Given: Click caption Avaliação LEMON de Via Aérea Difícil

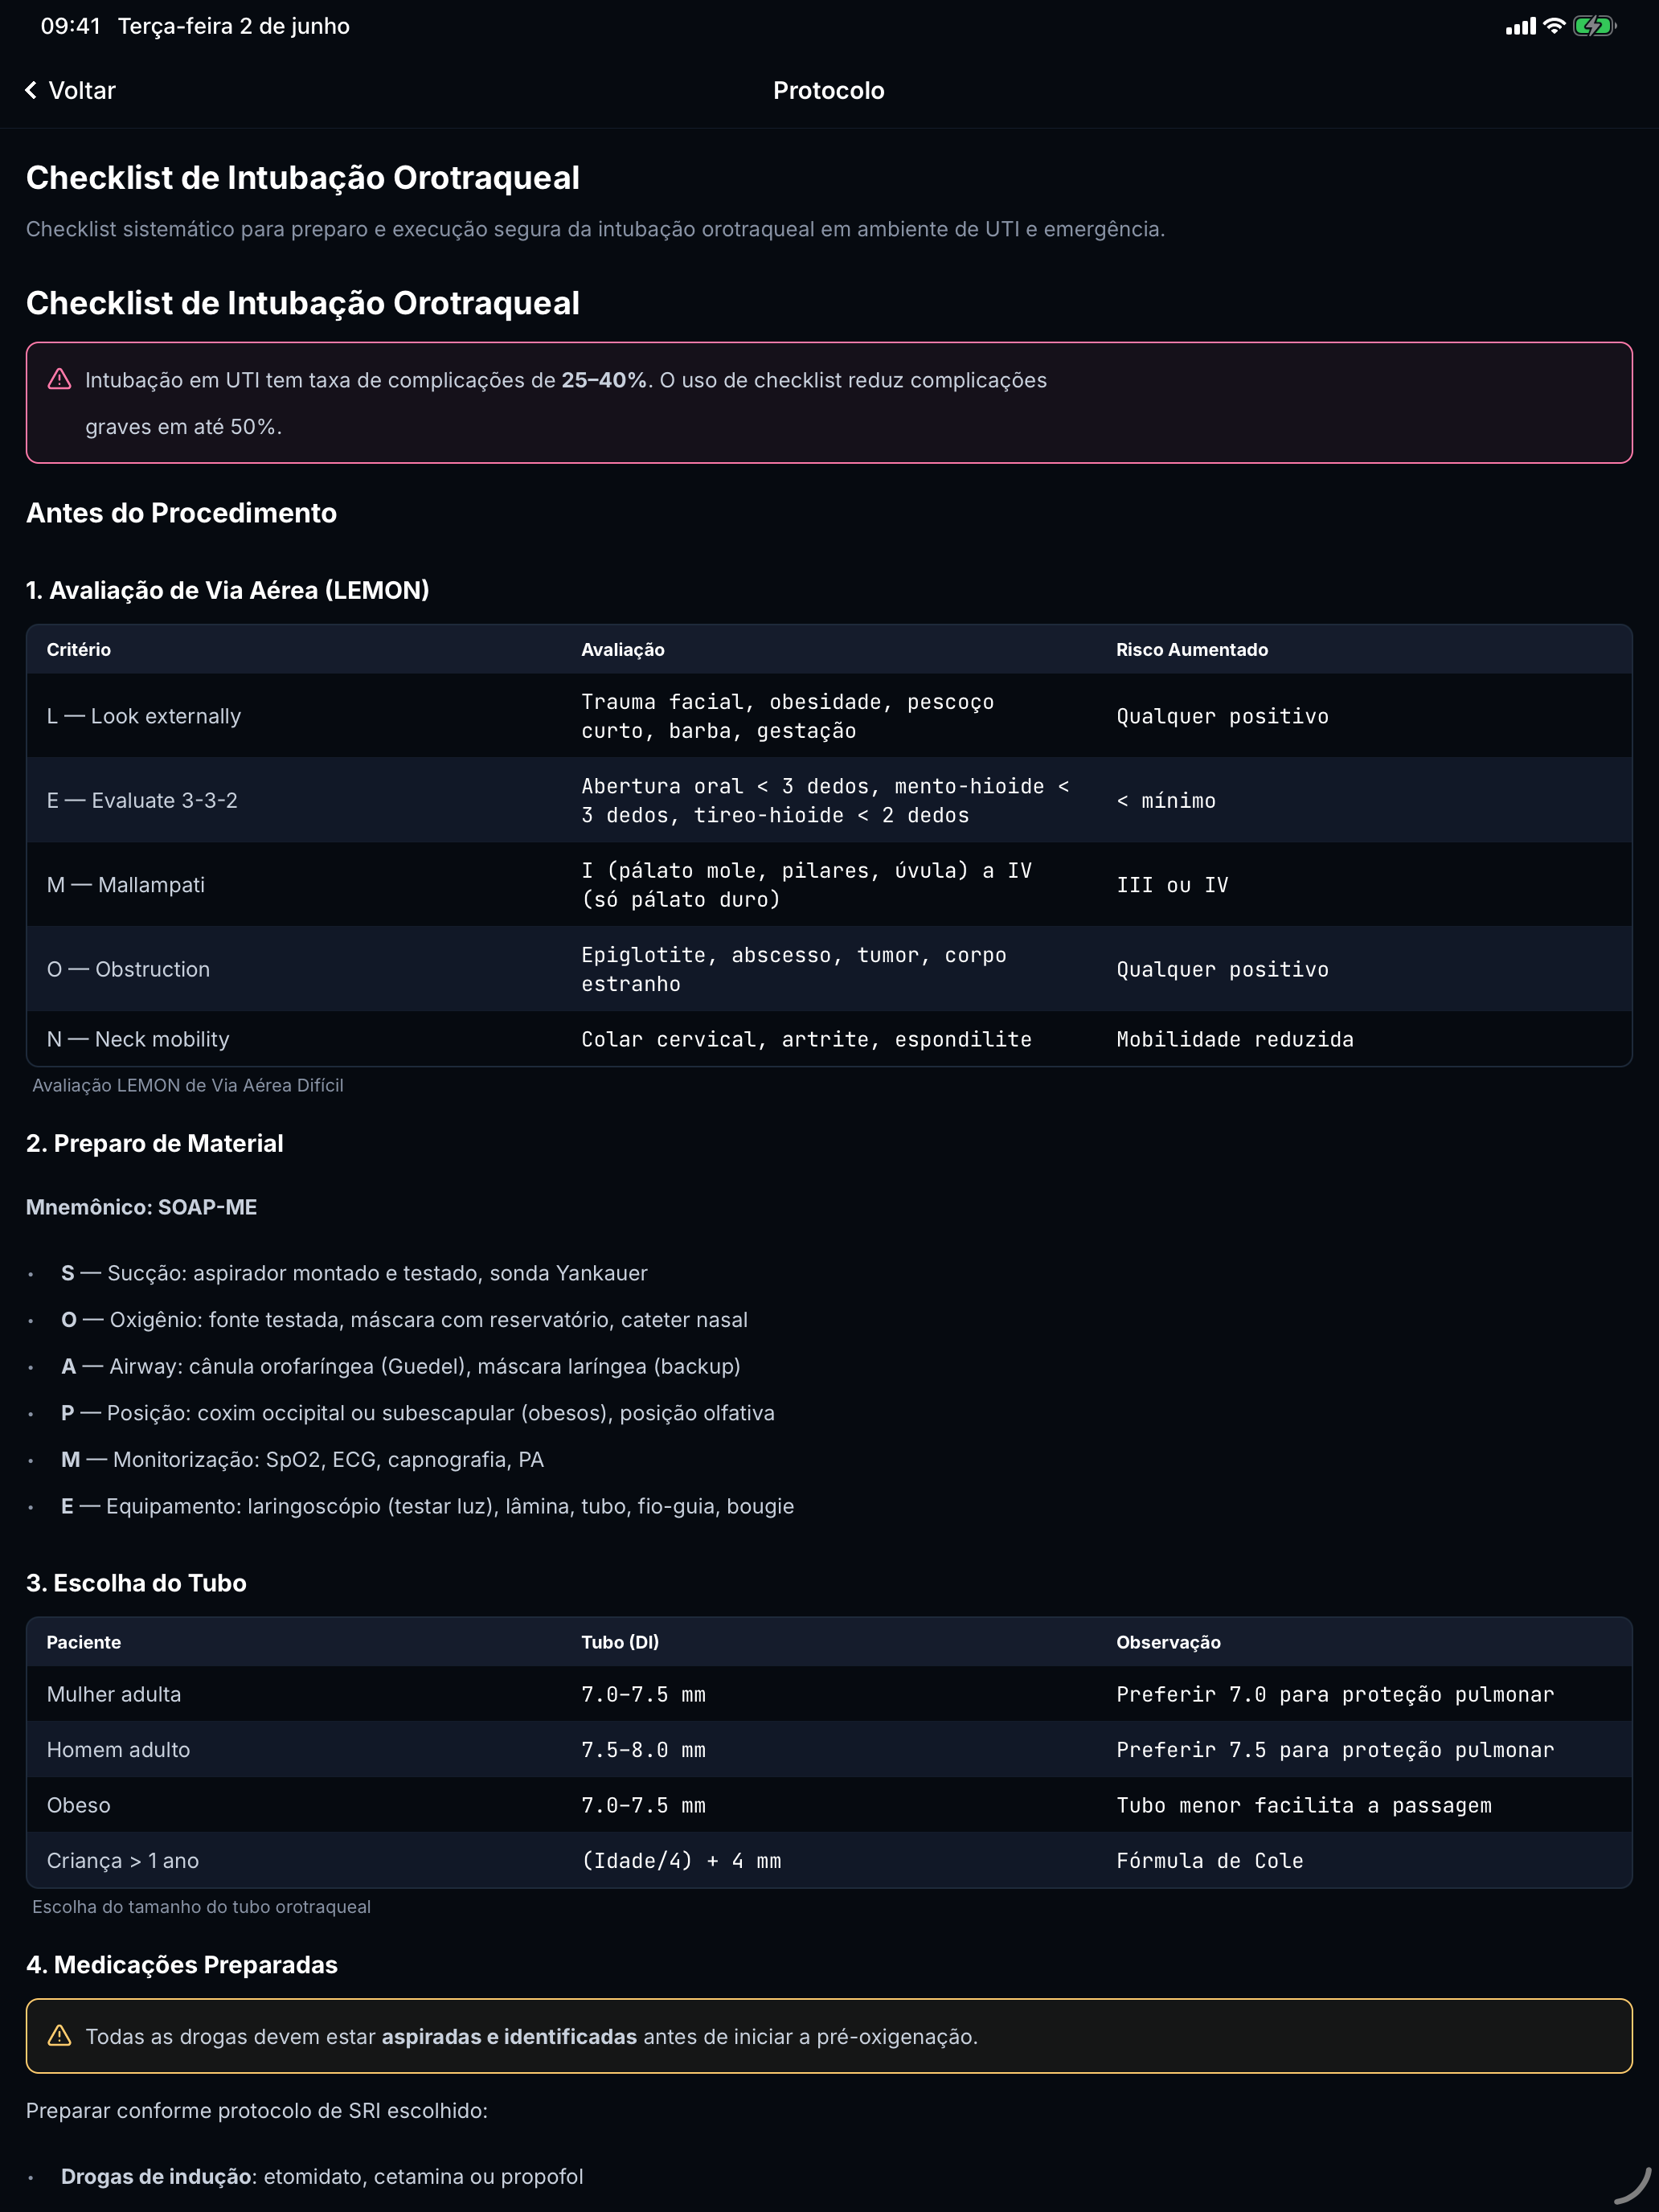Looking at the screenshot, I should coord(188,1085).
